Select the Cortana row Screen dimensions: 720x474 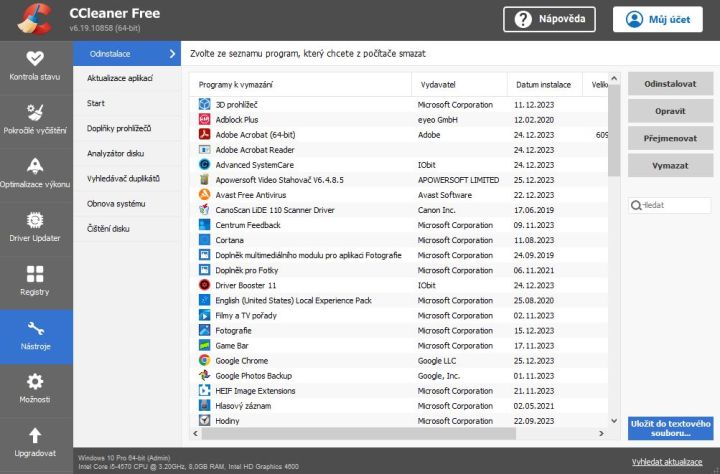click(399, 240)
